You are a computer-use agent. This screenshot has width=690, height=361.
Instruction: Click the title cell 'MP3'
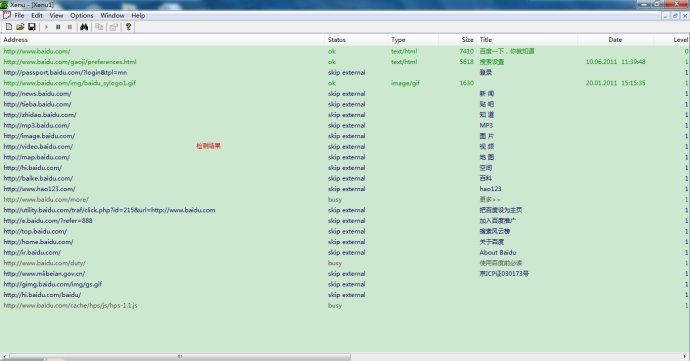[486, 125]
